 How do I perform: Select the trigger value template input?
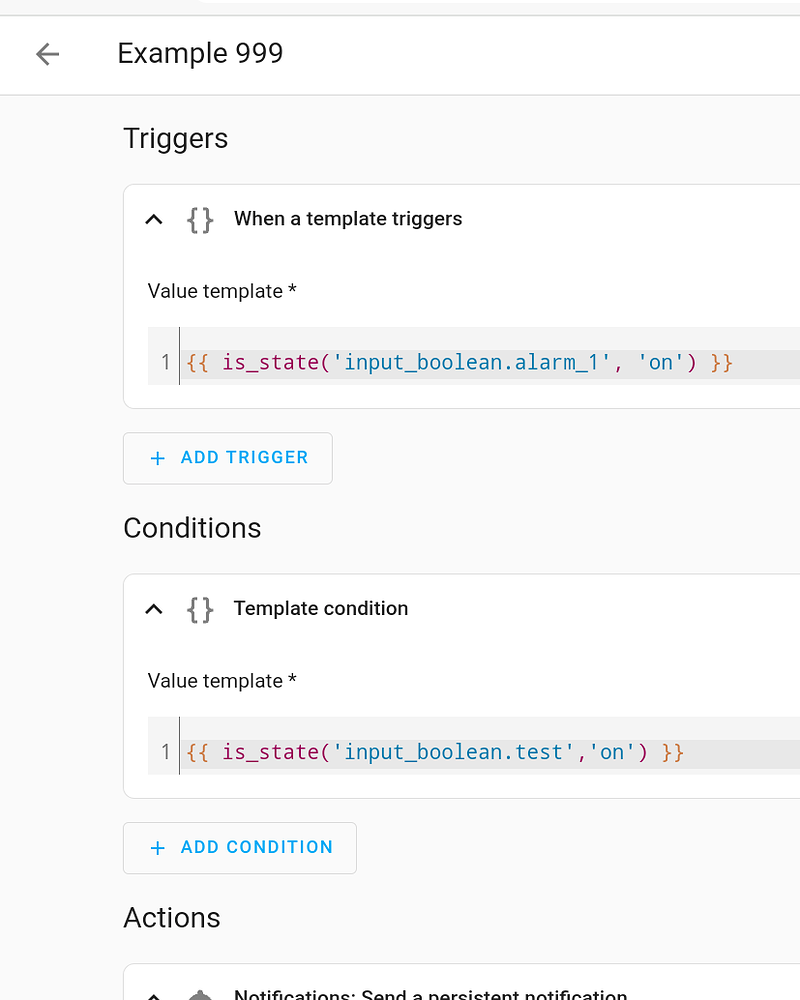point(450,362)
